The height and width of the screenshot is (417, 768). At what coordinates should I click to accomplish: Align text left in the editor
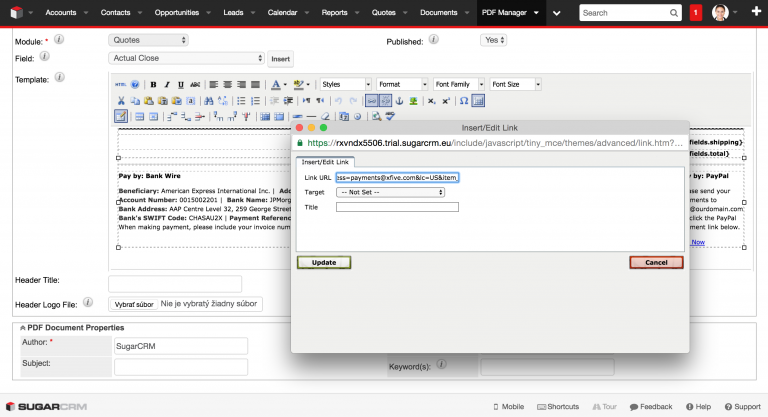[214, 84]
